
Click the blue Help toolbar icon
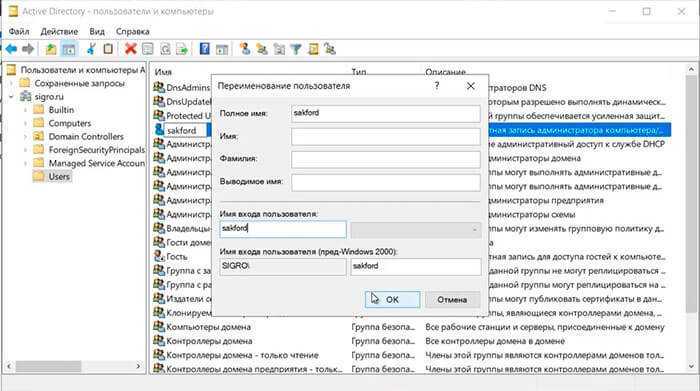click(204, 49)
